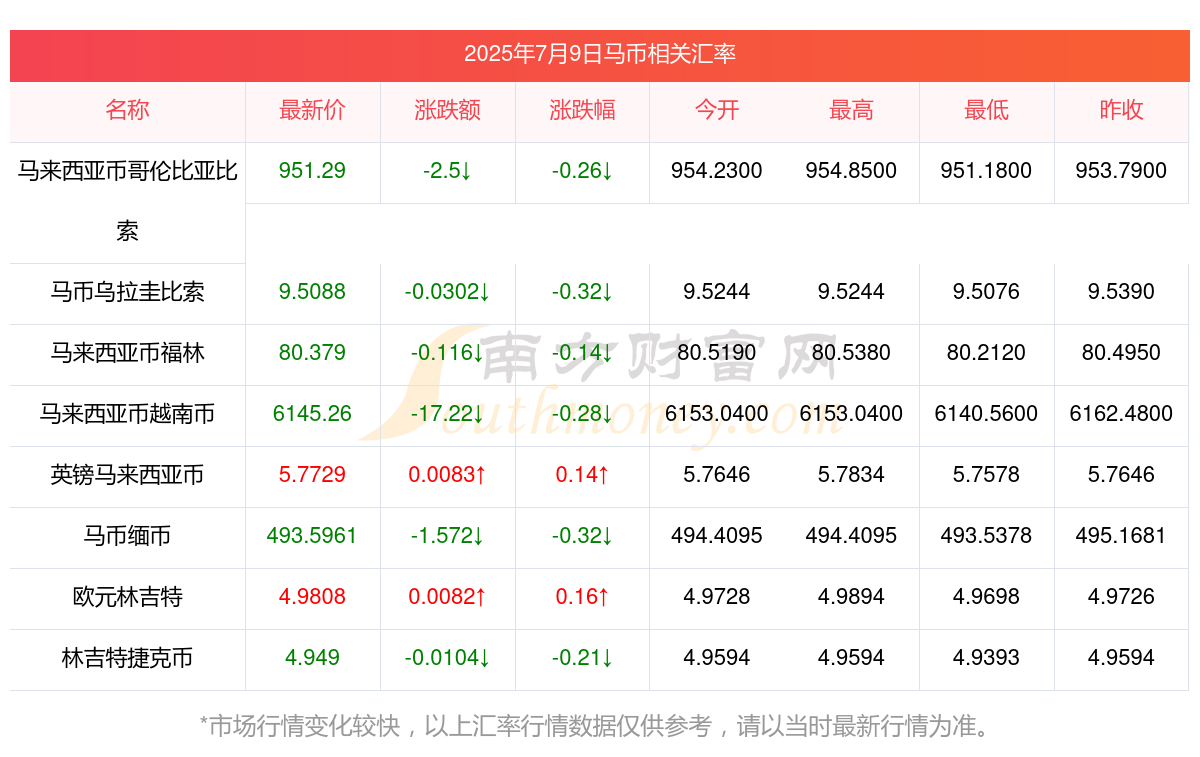This screenshot has height=757, width=1200.
Task: Click the title 2025年7月9日马币相关汇率
Action: coord(600,54)
